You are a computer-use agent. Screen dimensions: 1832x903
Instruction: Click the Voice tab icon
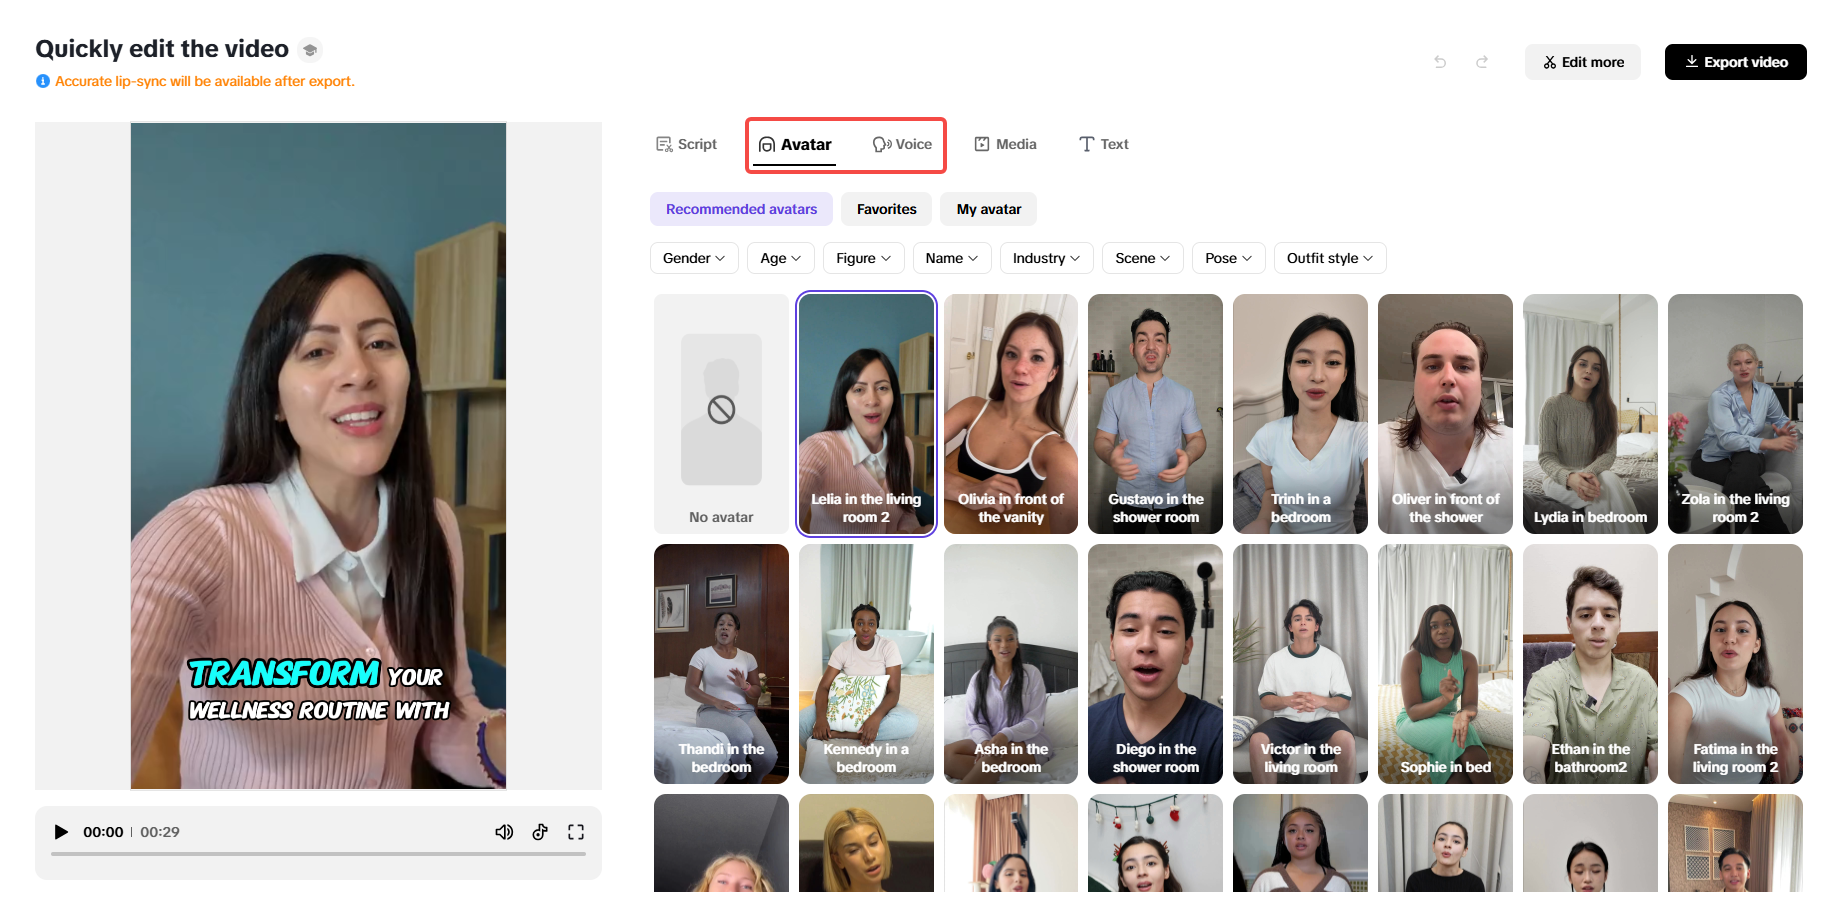point(880,144)
